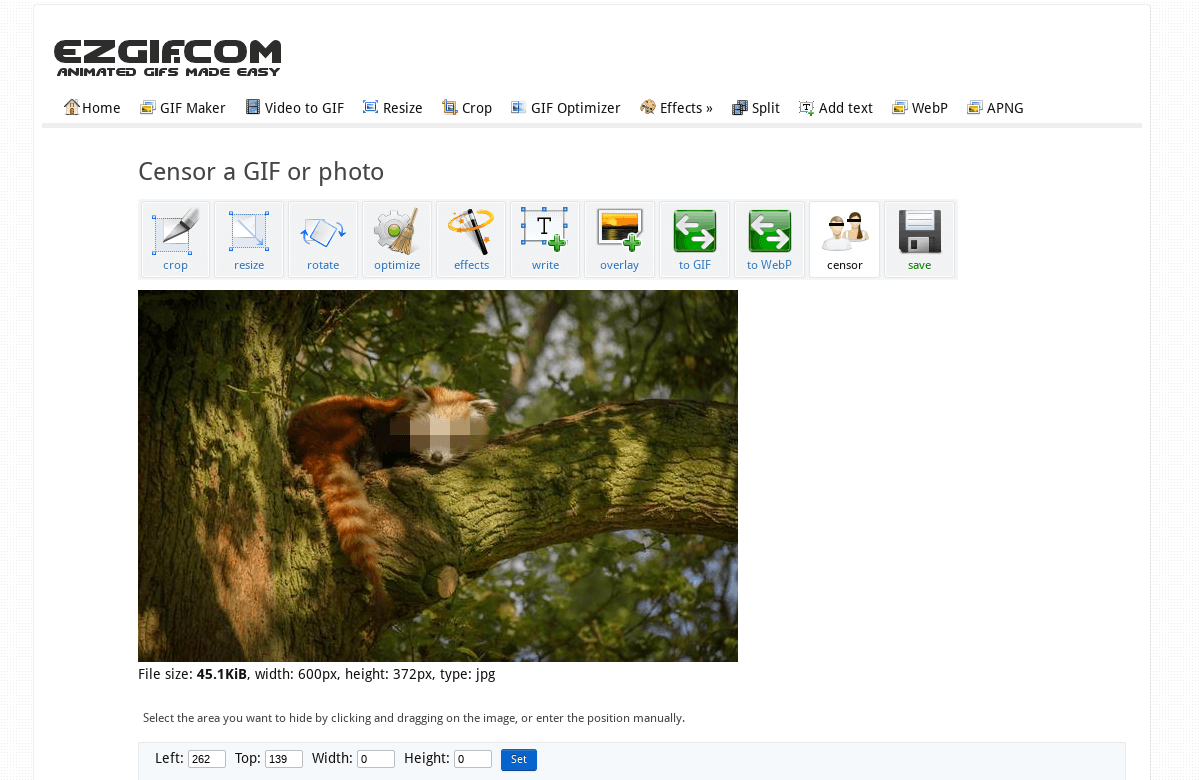Screen dimensions: 1199x780
Task: Click the 'to GIF' conversion icon
Action: pyautogui.click(x=694, y=230)
